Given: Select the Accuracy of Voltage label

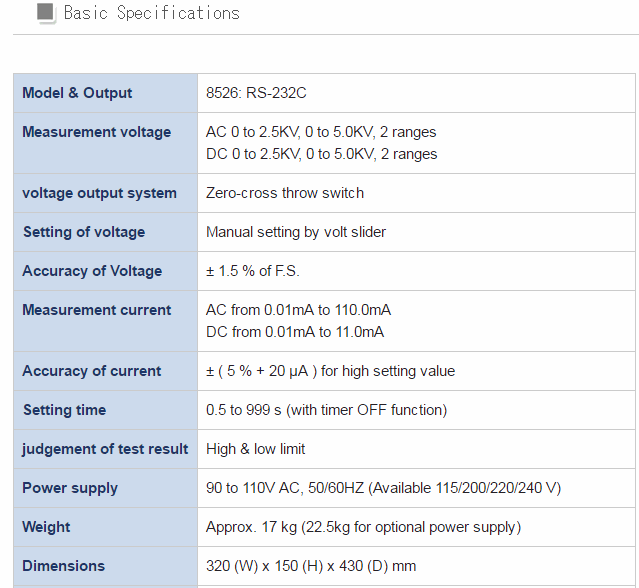Looking at the screenshot, I should pos(92,271).
